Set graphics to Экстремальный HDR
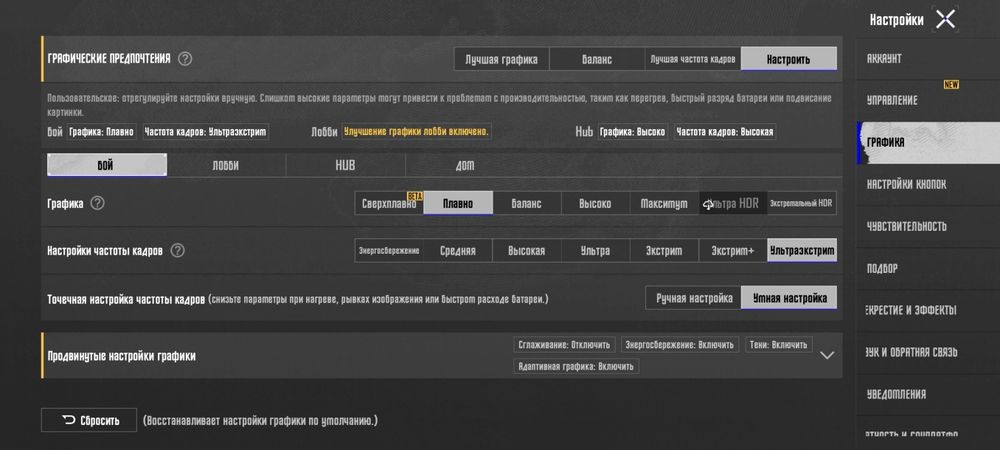 coord(802,203)
